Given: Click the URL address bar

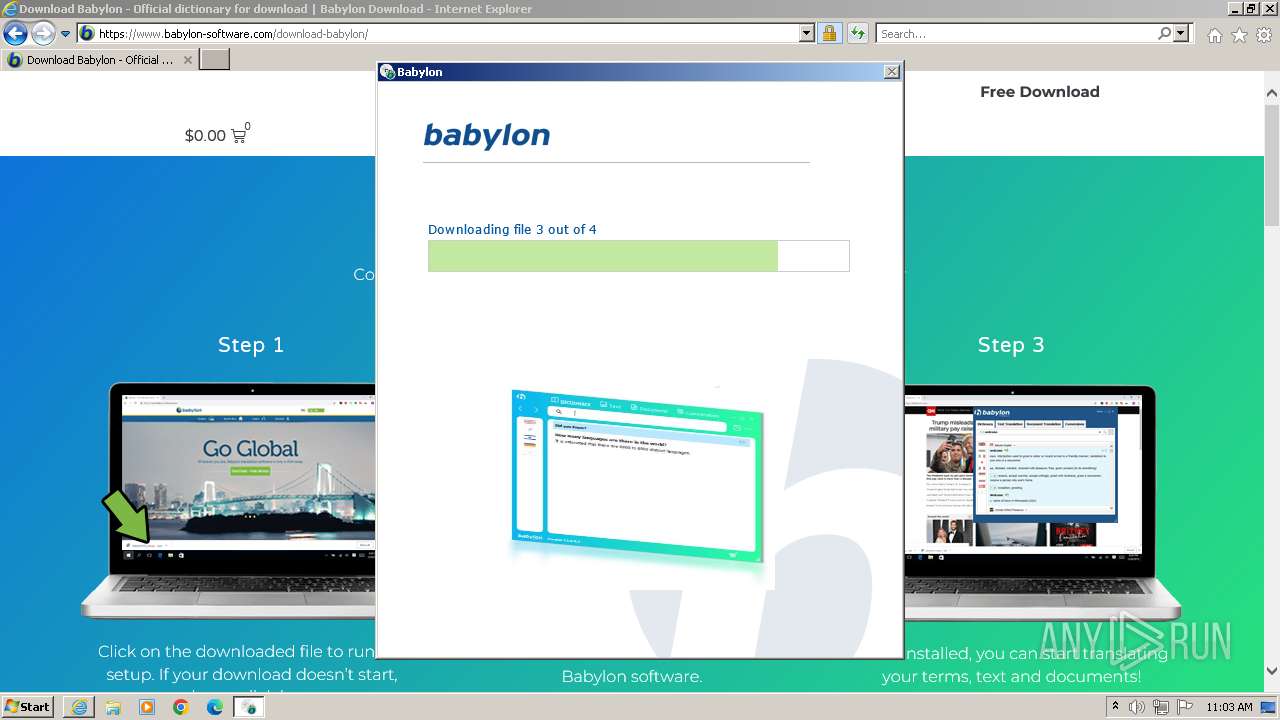Looking at the screenshot, I should [438, 33].
